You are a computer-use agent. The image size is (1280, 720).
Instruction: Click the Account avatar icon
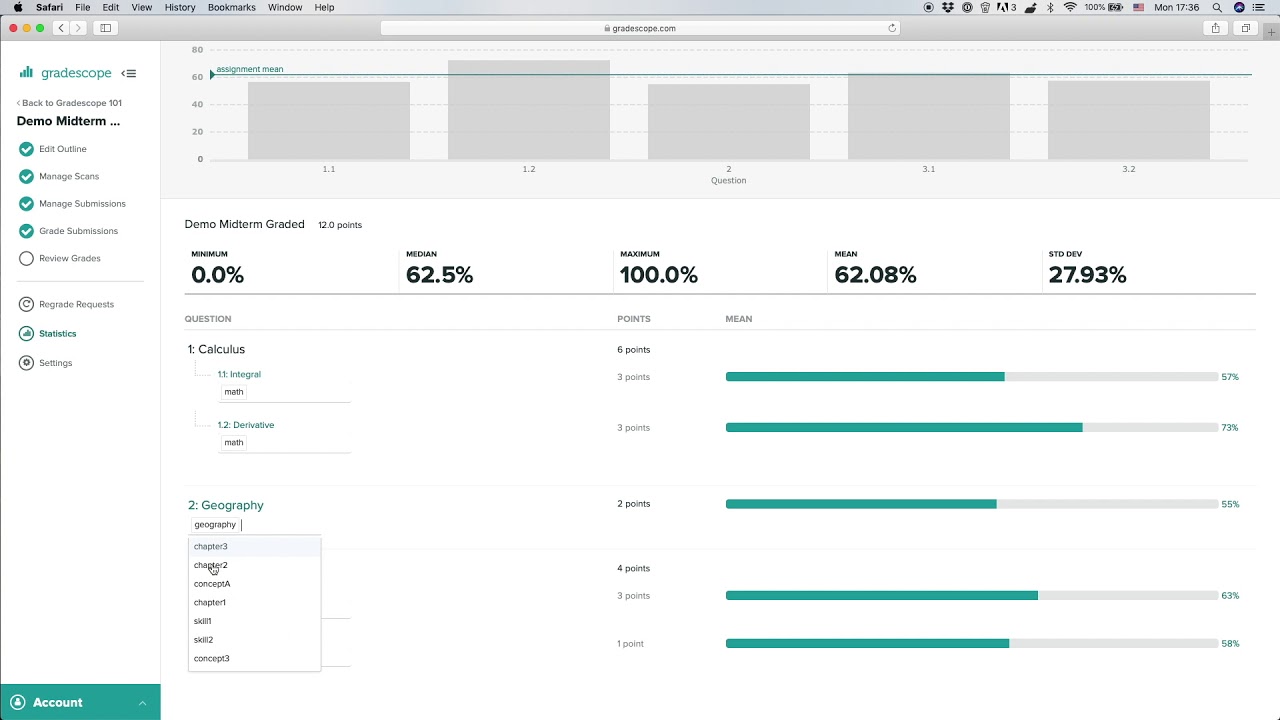tap(17, 702)
